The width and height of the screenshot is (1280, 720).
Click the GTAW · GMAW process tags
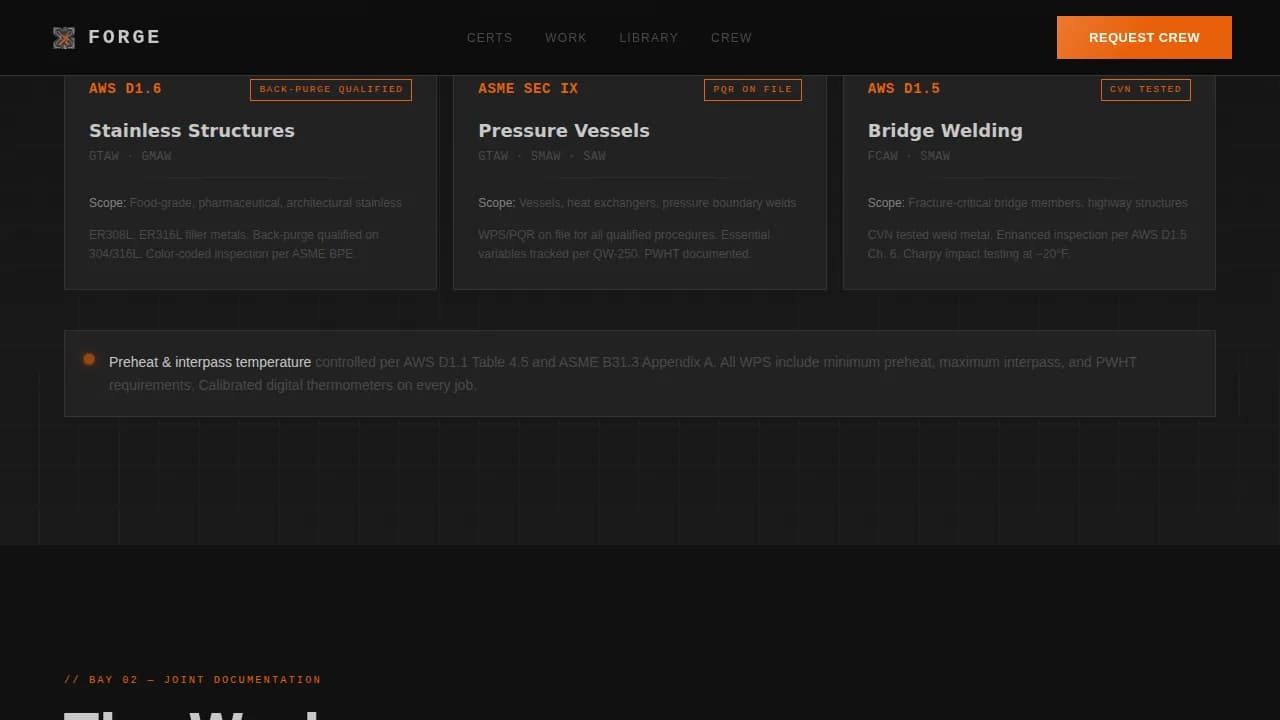coord(130,156)
